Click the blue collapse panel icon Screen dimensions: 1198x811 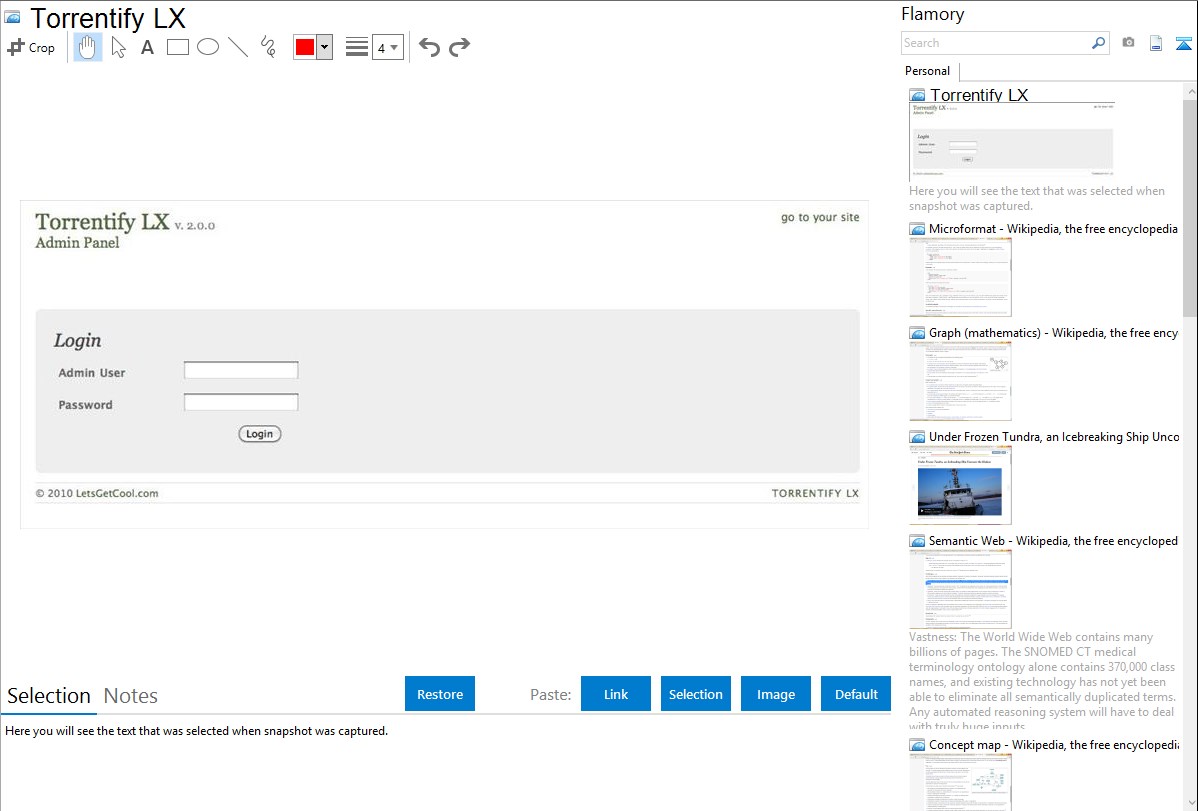tap(1183, 43)
